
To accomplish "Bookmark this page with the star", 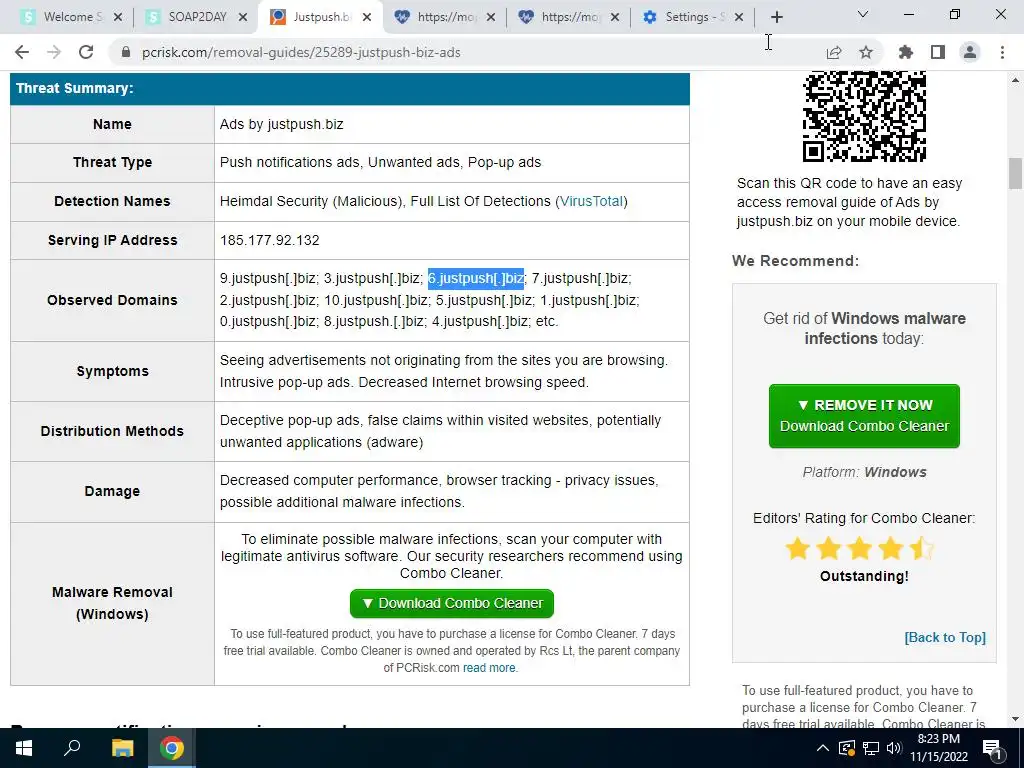I will [x=865, y=52].
